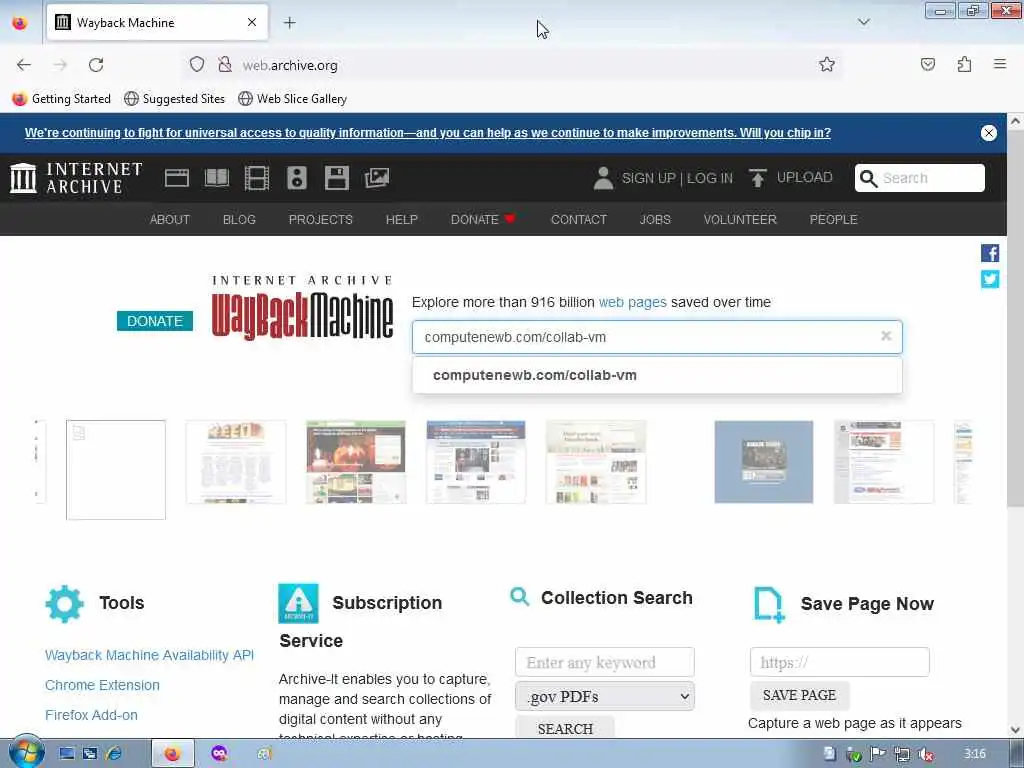The height and width of the screenshot is (768, 1024).
Task: Open the CONTACT menu item
Action: coord(579,219)
